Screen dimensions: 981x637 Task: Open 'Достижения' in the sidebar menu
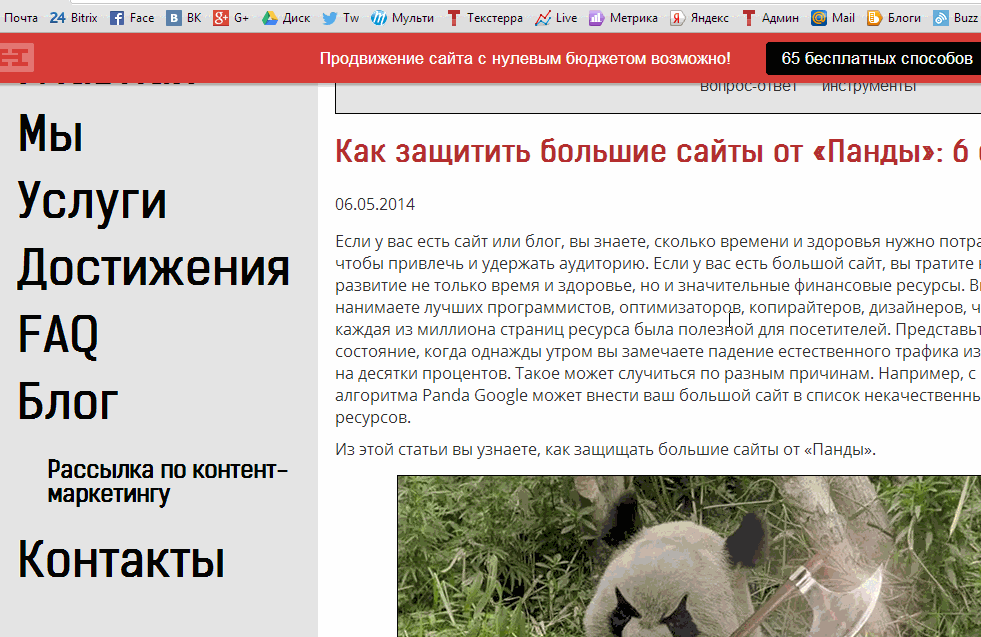point(154,267)
